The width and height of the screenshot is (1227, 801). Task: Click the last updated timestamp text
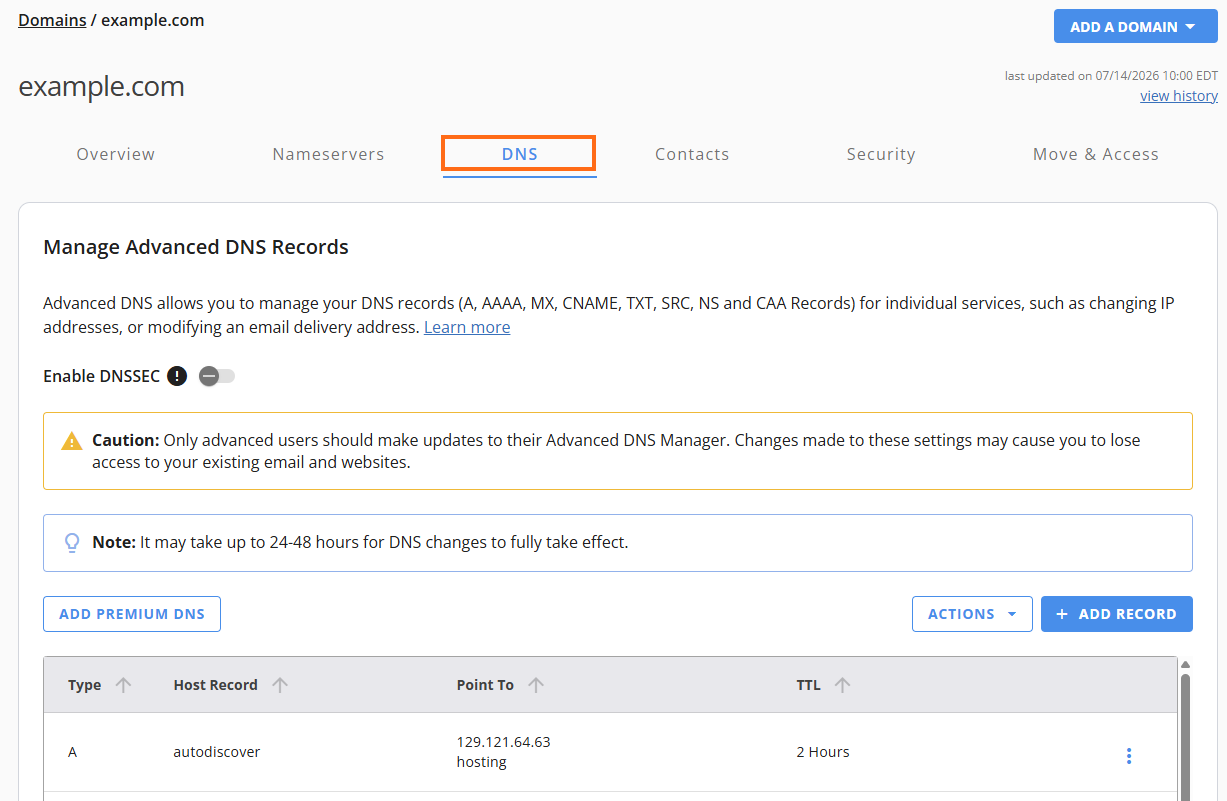1111,75
